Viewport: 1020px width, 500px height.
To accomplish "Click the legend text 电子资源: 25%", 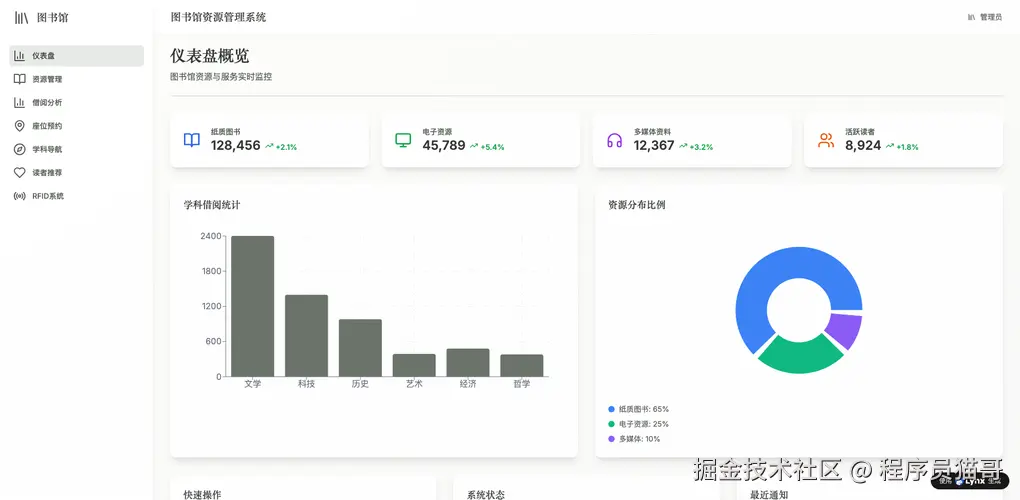I will [x=644, y=424].
